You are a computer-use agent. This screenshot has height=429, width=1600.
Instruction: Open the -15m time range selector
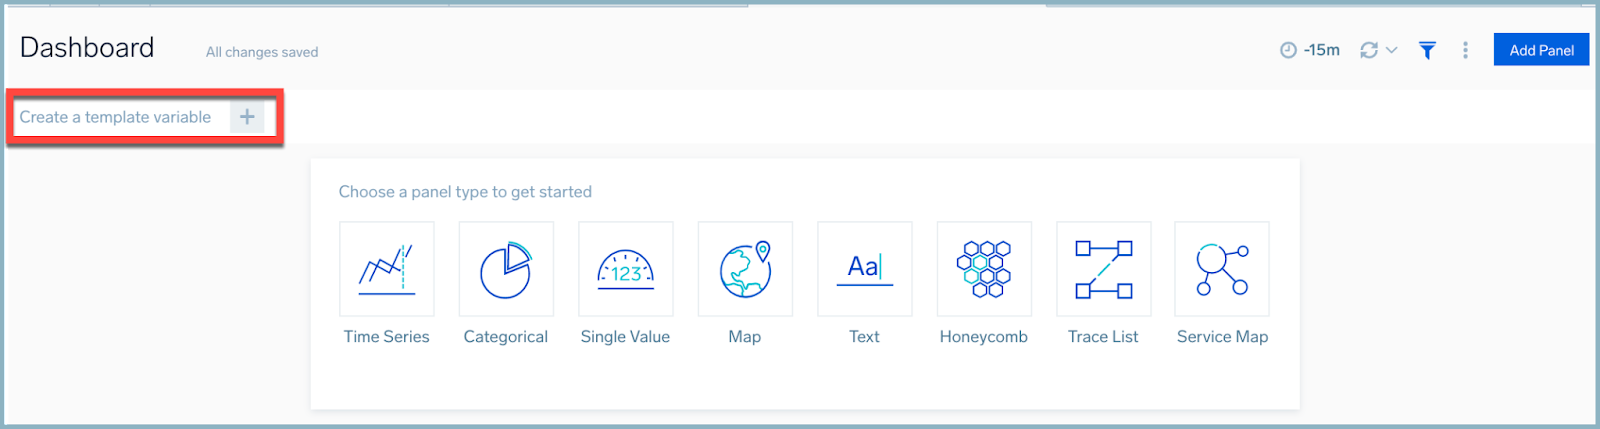[1321, 50]
